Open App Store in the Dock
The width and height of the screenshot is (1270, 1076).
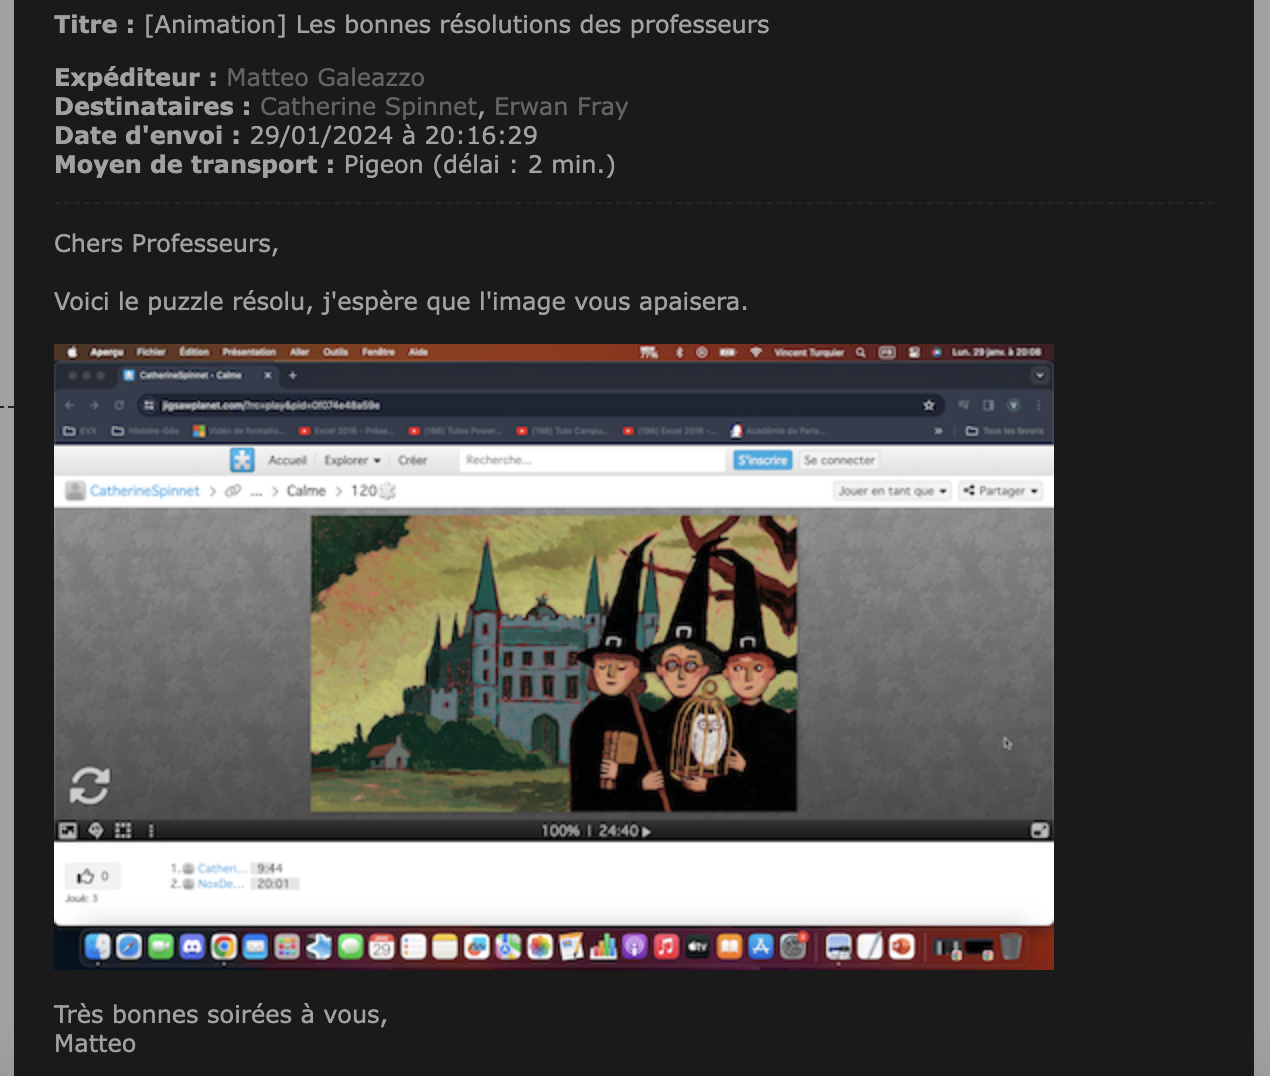click(761, 946)
